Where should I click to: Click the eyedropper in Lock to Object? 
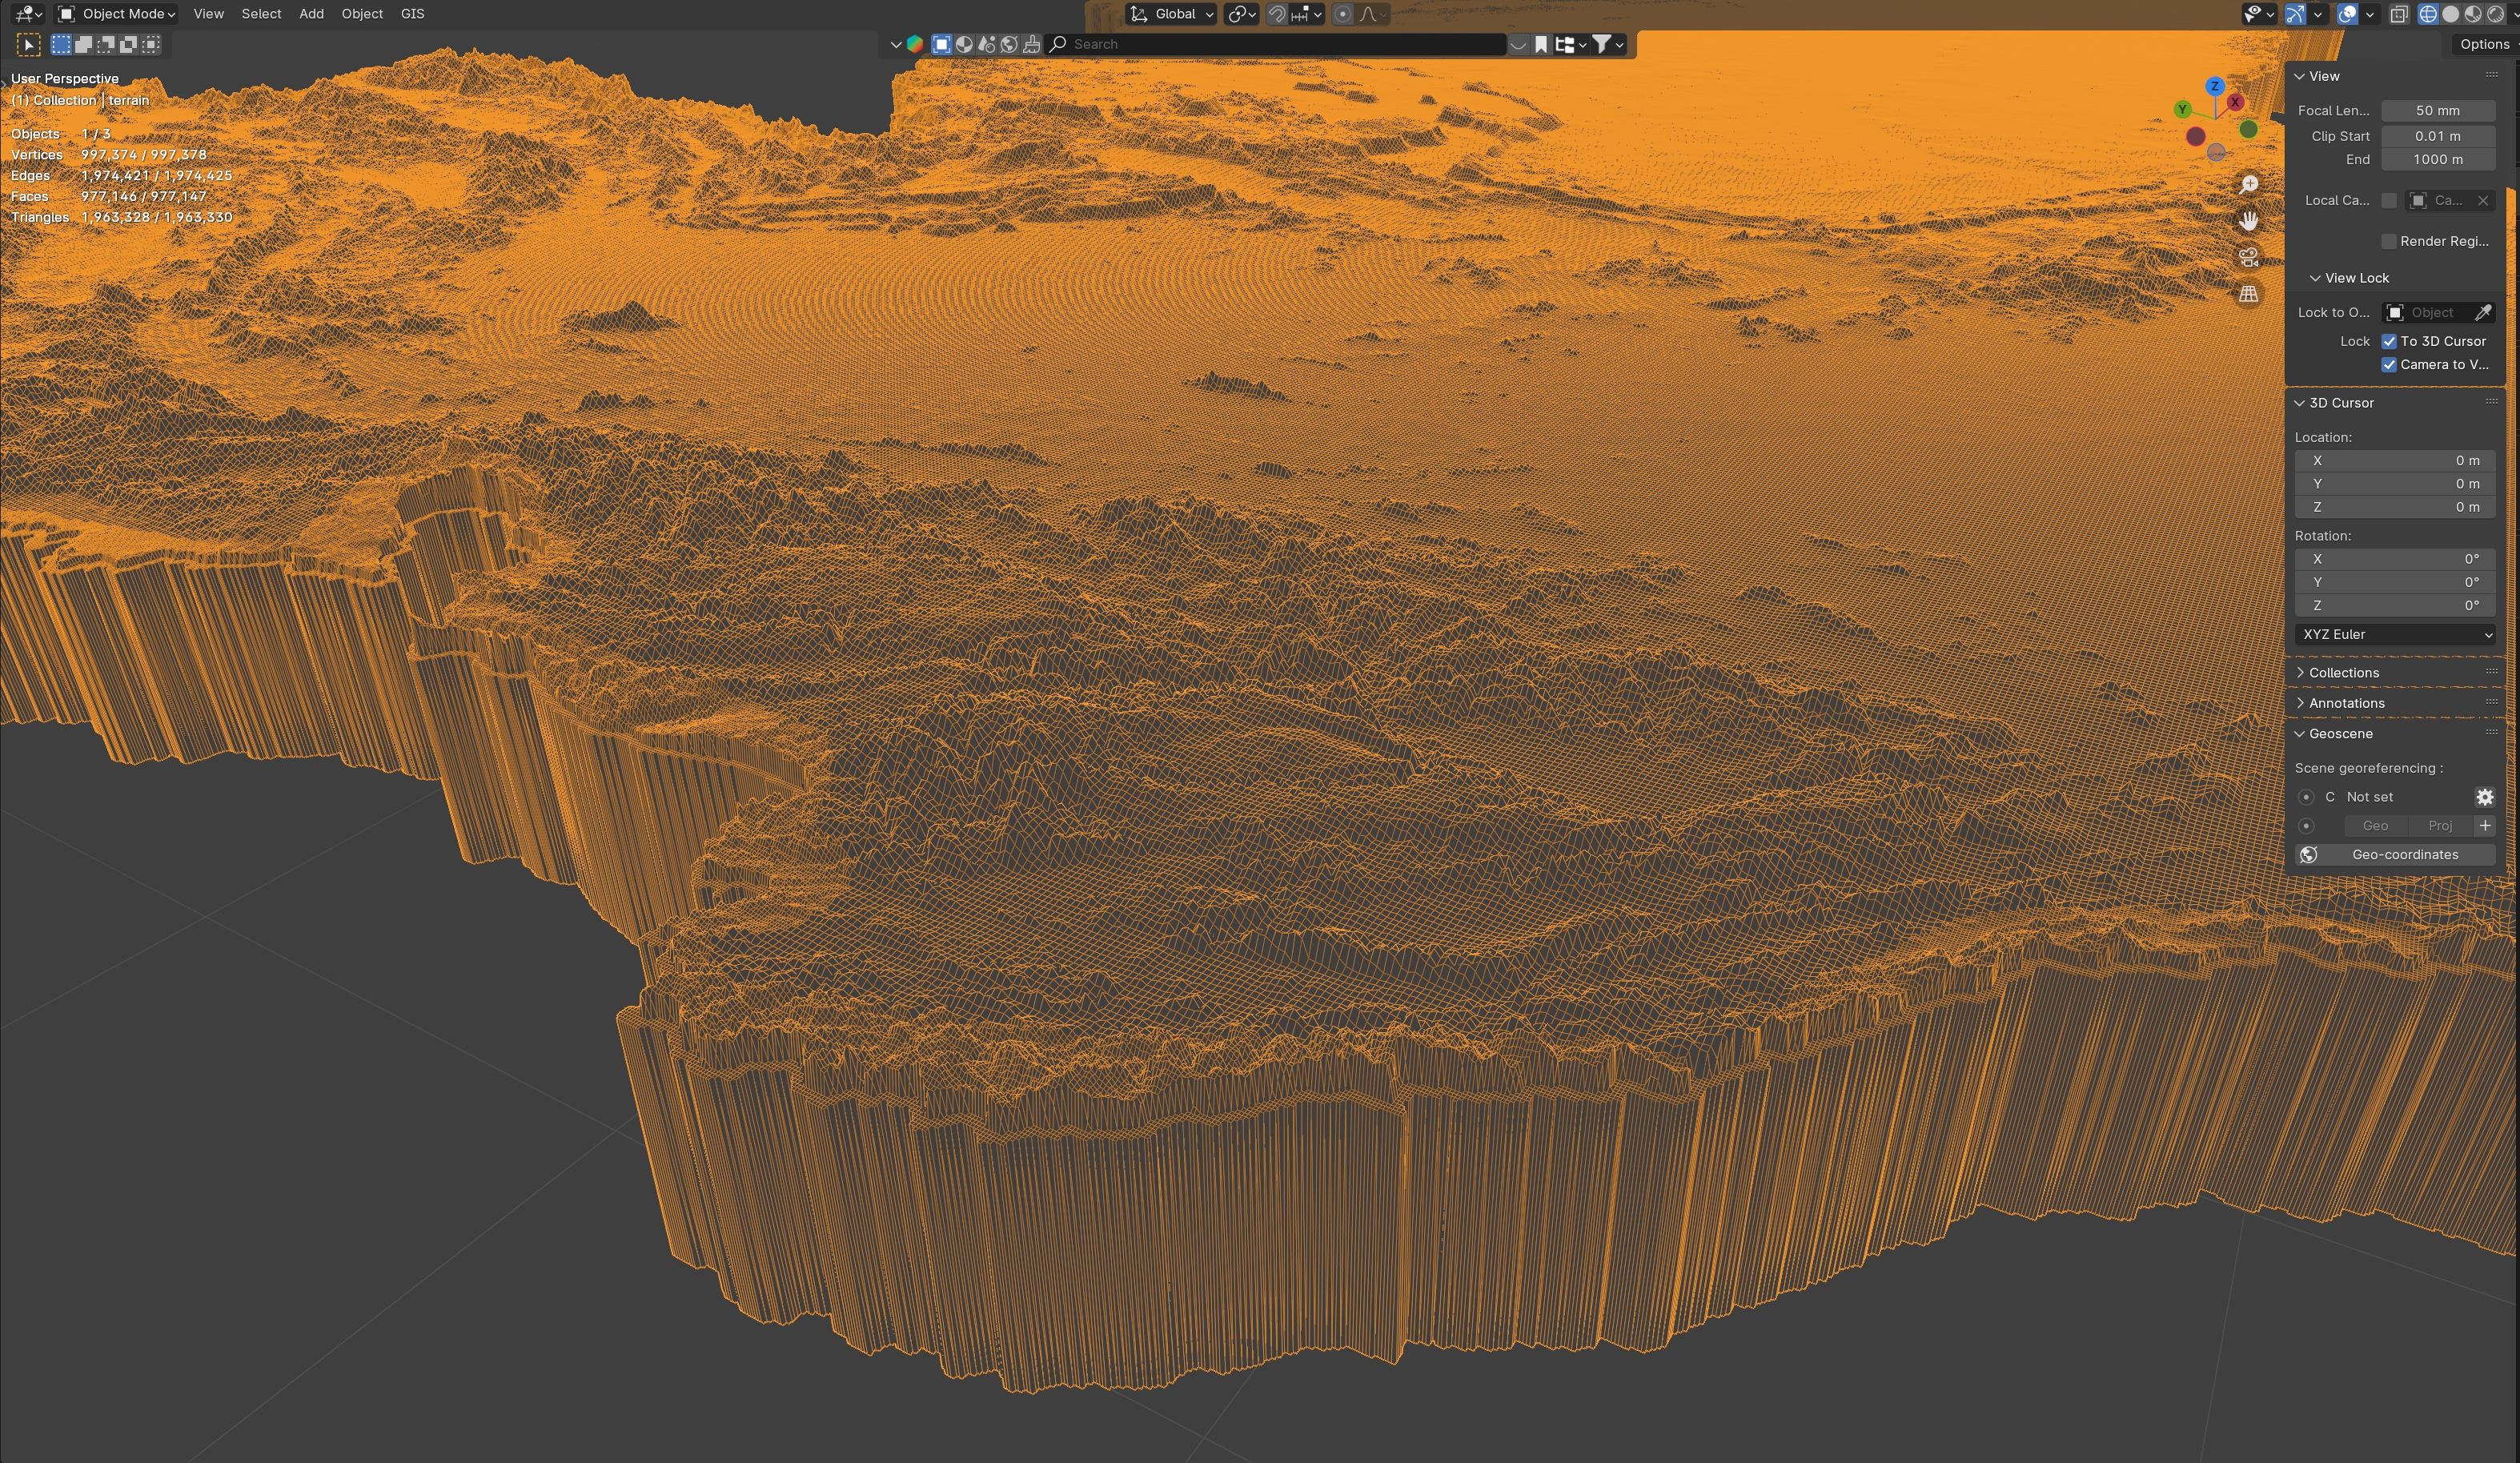click(2482, 313)
